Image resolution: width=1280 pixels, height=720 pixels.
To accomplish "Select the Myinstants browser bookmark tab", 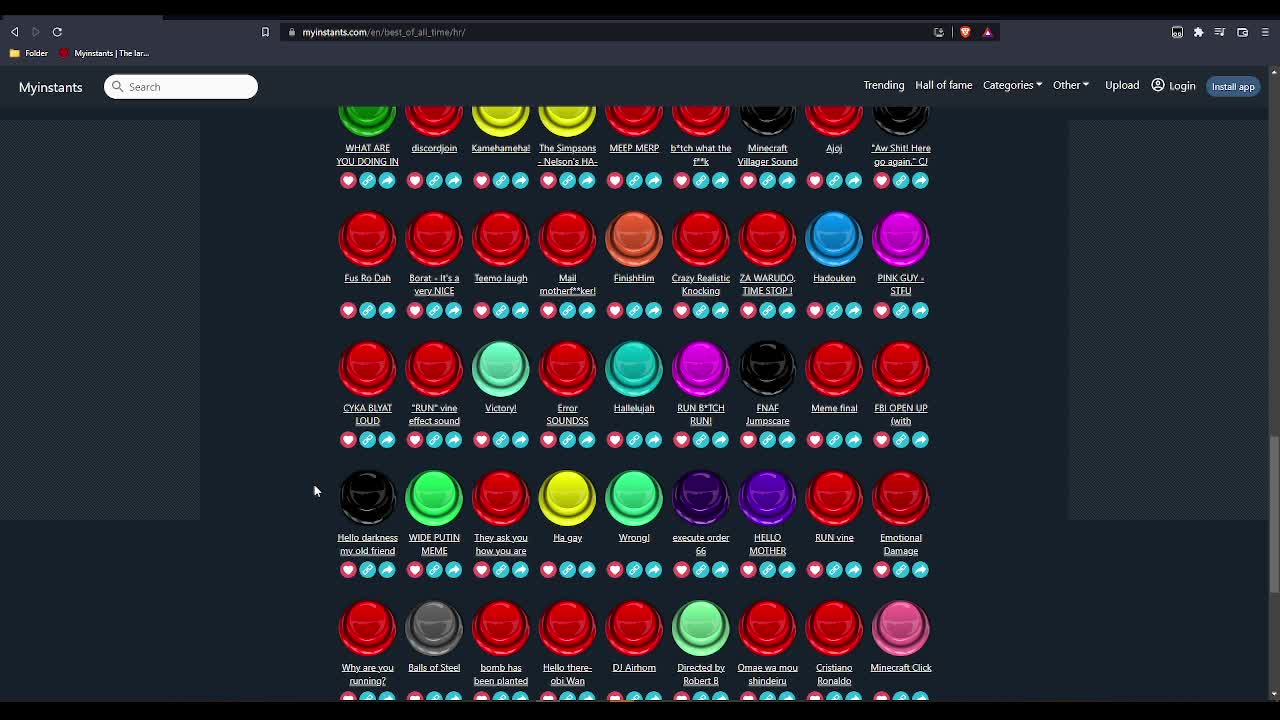I will click(104, 53).
